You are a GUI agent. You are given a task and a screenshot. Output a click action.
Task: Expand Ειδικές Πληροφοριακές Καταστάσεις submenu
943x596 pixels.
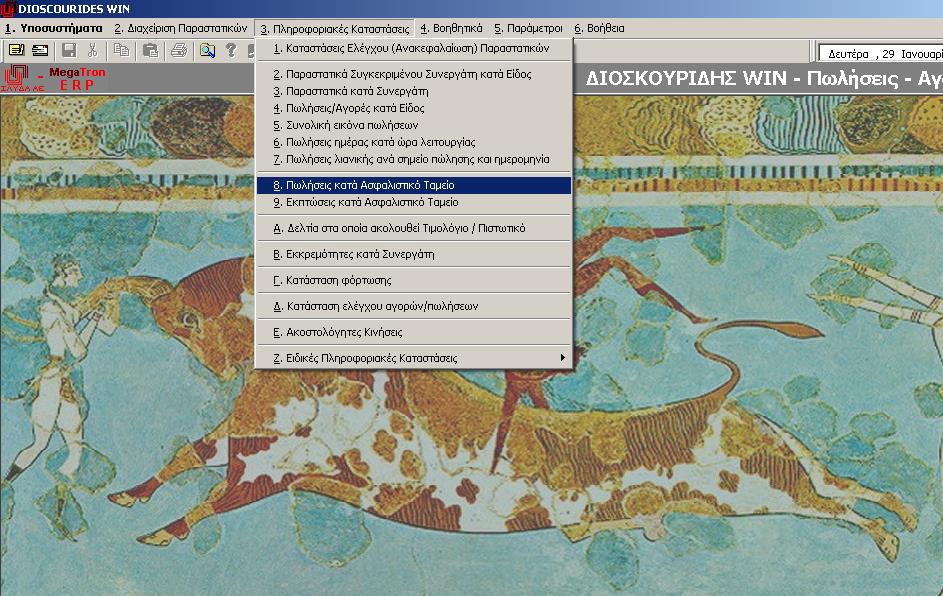pyautogui.click(x=414, y=358)
